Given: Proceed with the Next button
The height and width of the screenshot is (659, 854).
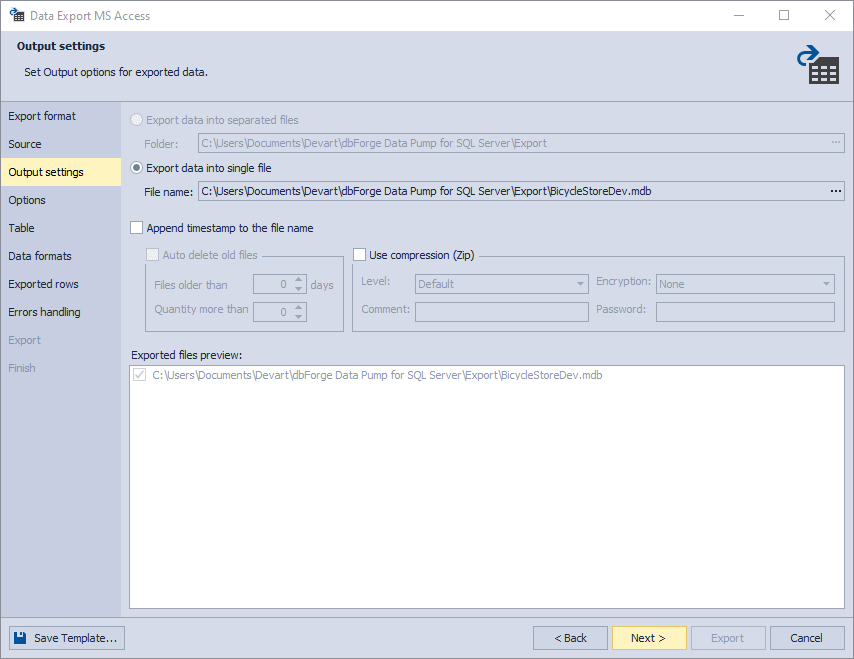Looking at the screenshot, I should point(649,638).
